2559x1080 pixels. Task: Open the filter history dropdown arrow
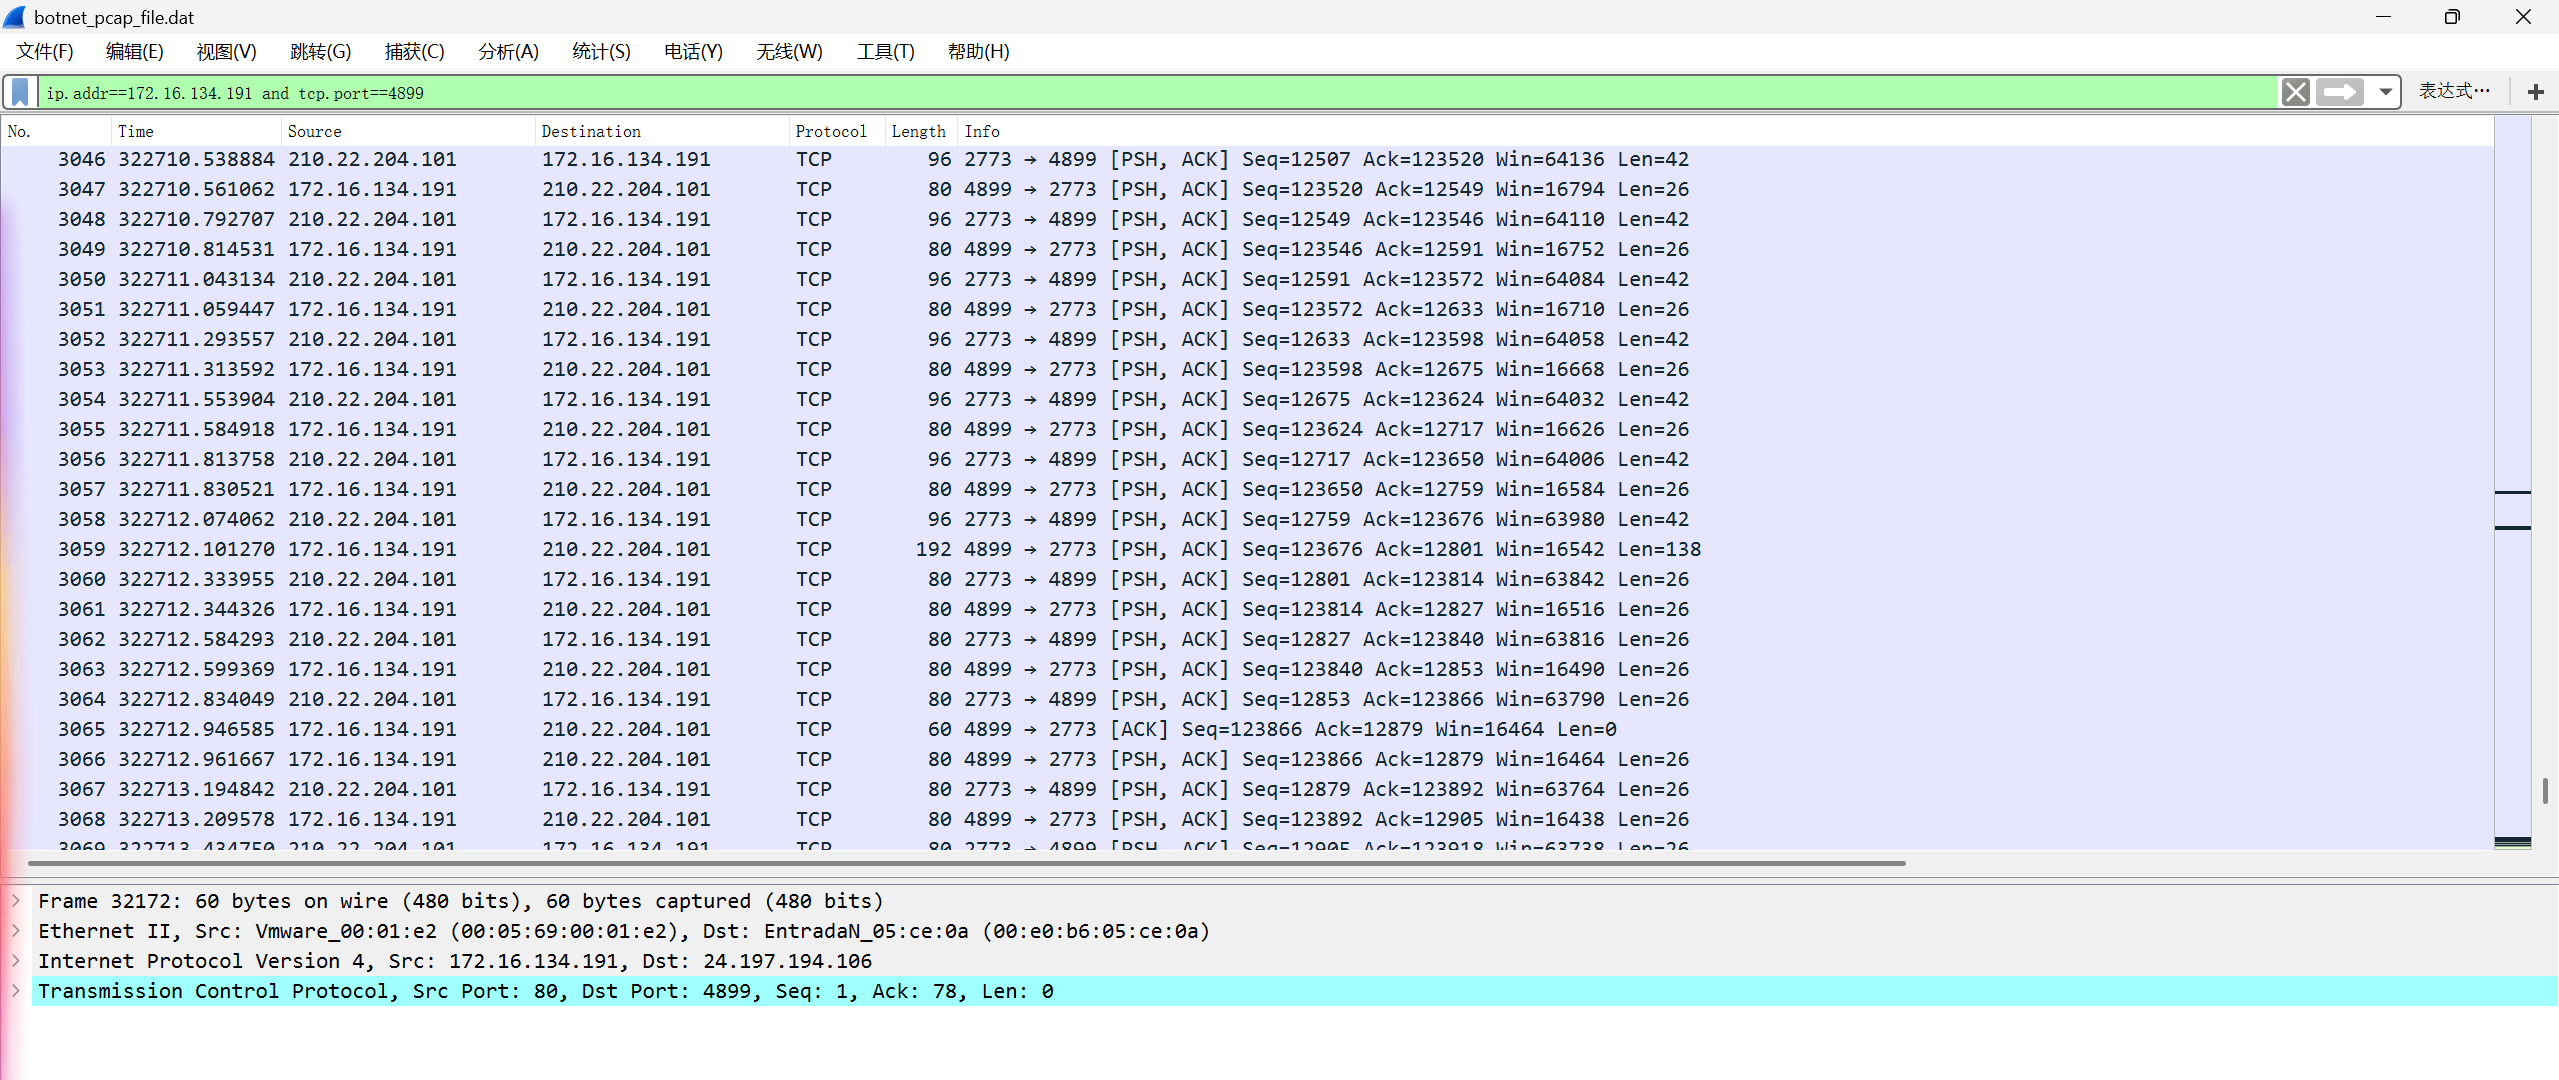click(x=2386, y=92)
